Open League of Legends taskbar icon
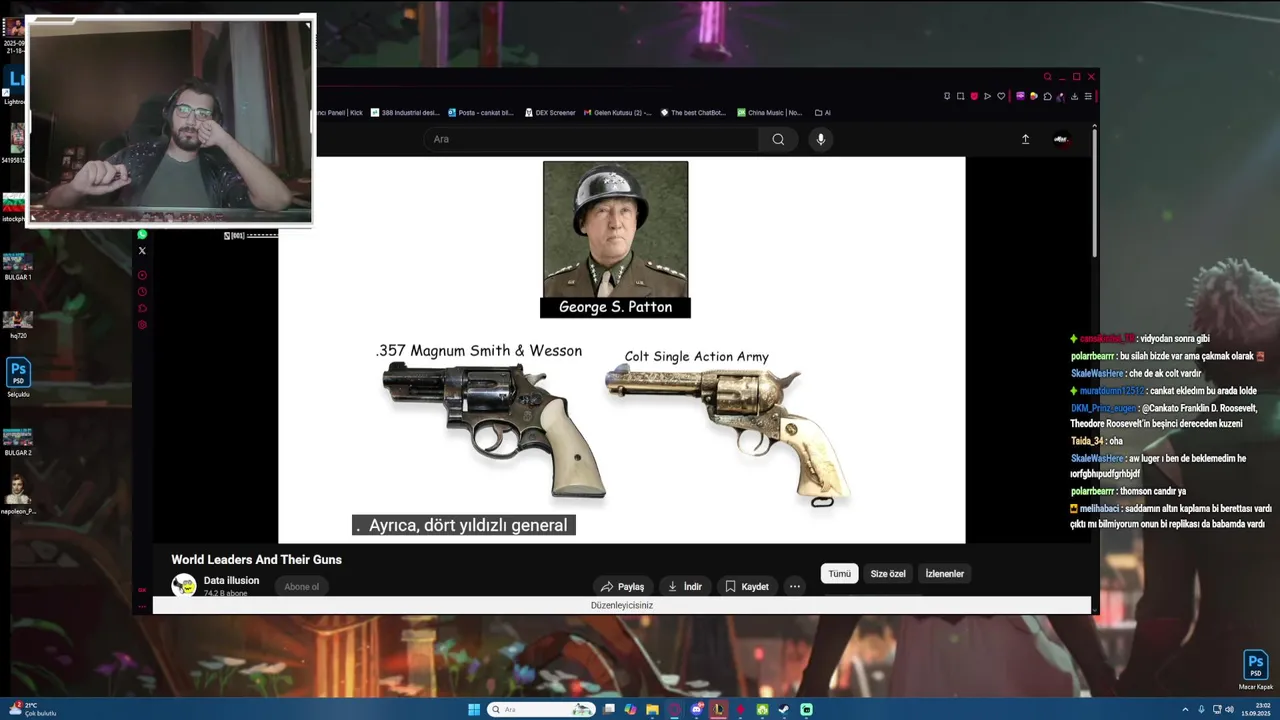The height and width of the screenshot is (720, 1280). pyautogui.click(x=718, y=710)
